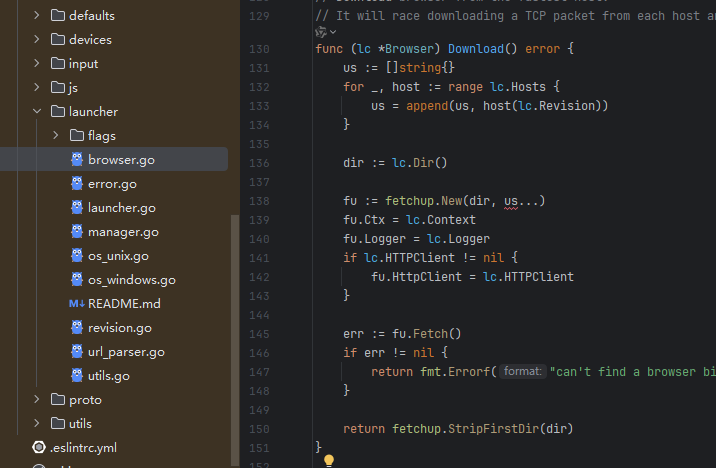716x468 pixels.
Task: Select the utils.go file
Action: 109,376
